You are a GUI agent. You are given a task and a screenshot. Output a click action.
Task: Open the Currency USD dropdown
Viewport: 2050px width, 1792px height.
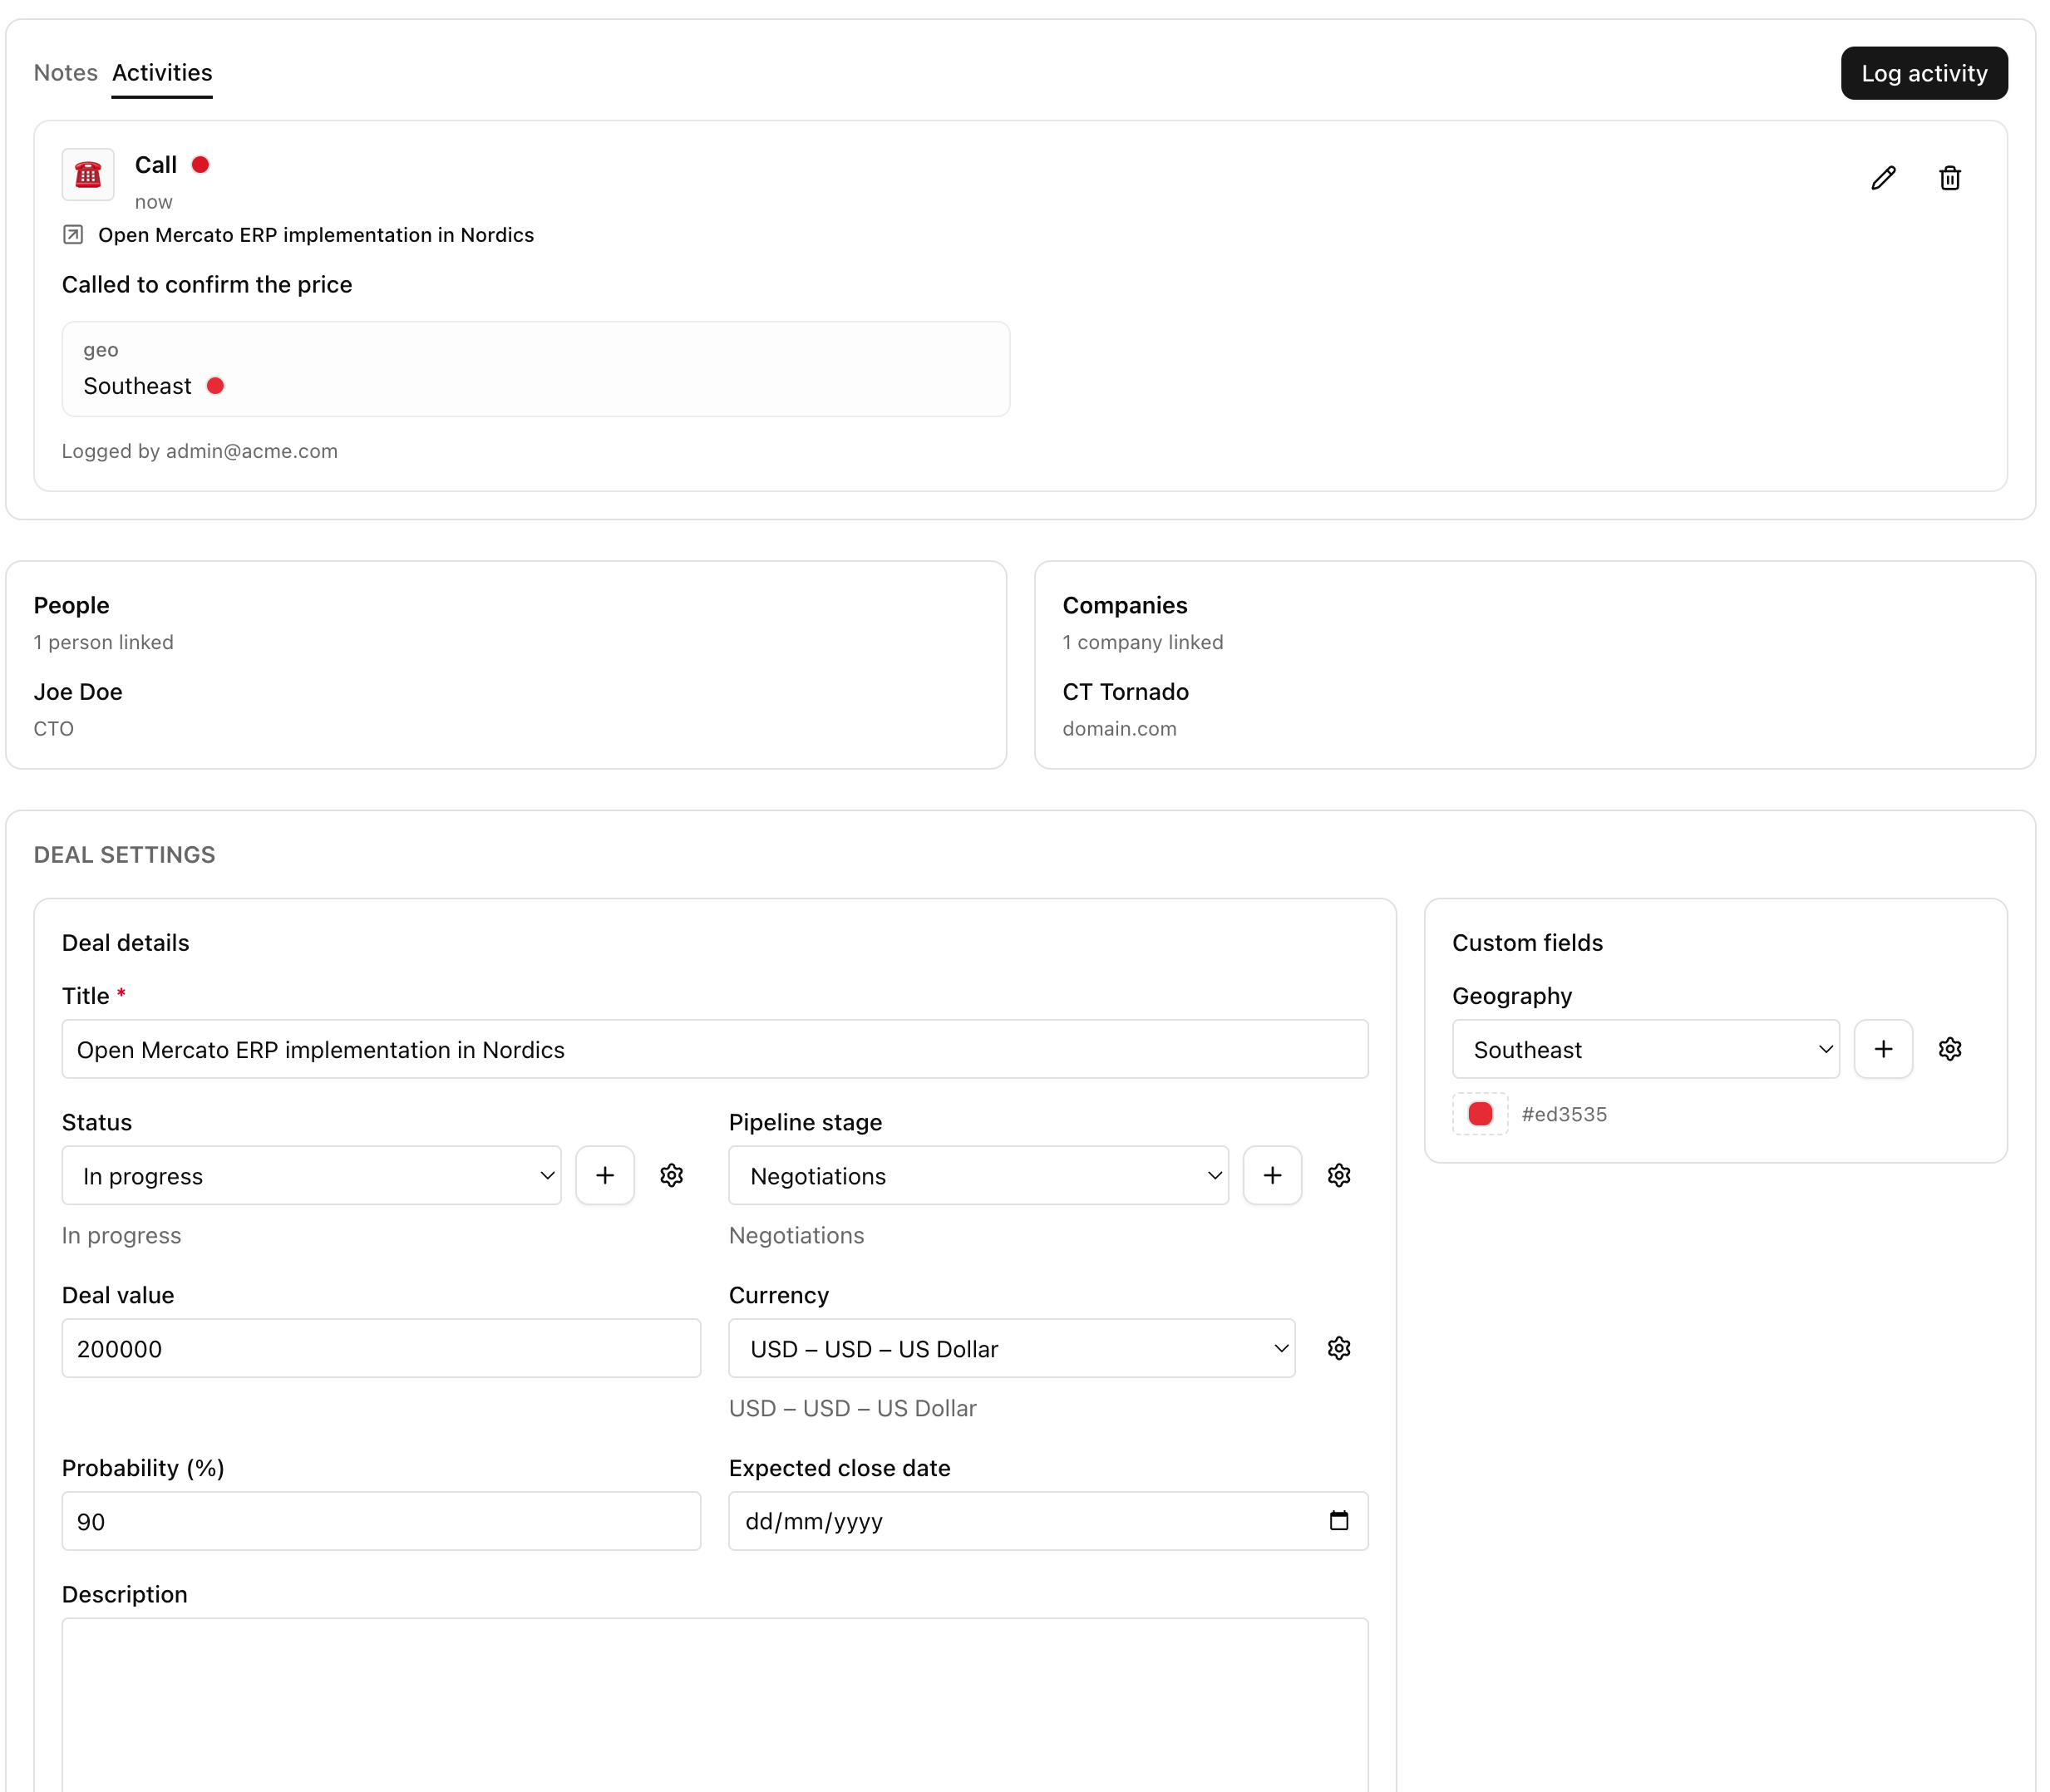1011,1349
